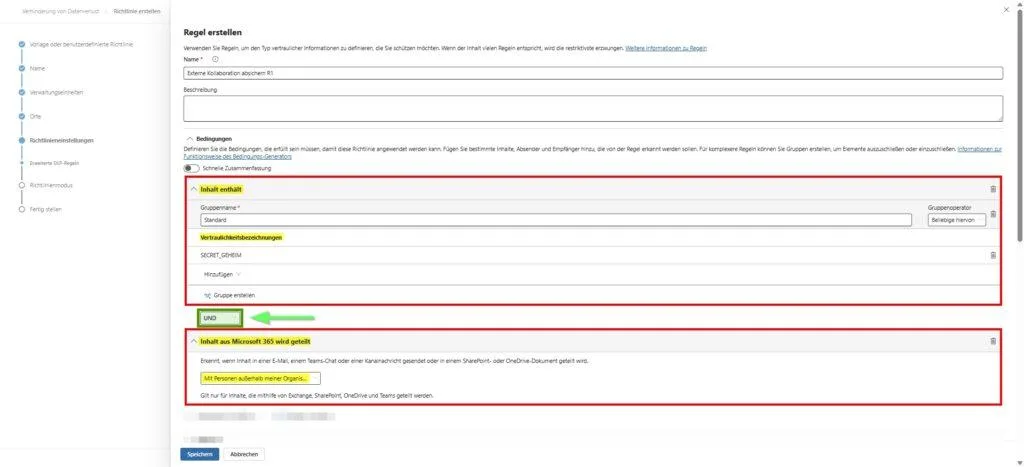
Task: Remove the SECRET_GEHEIM label with its trash icon
Action: click(x=992, y=255)
